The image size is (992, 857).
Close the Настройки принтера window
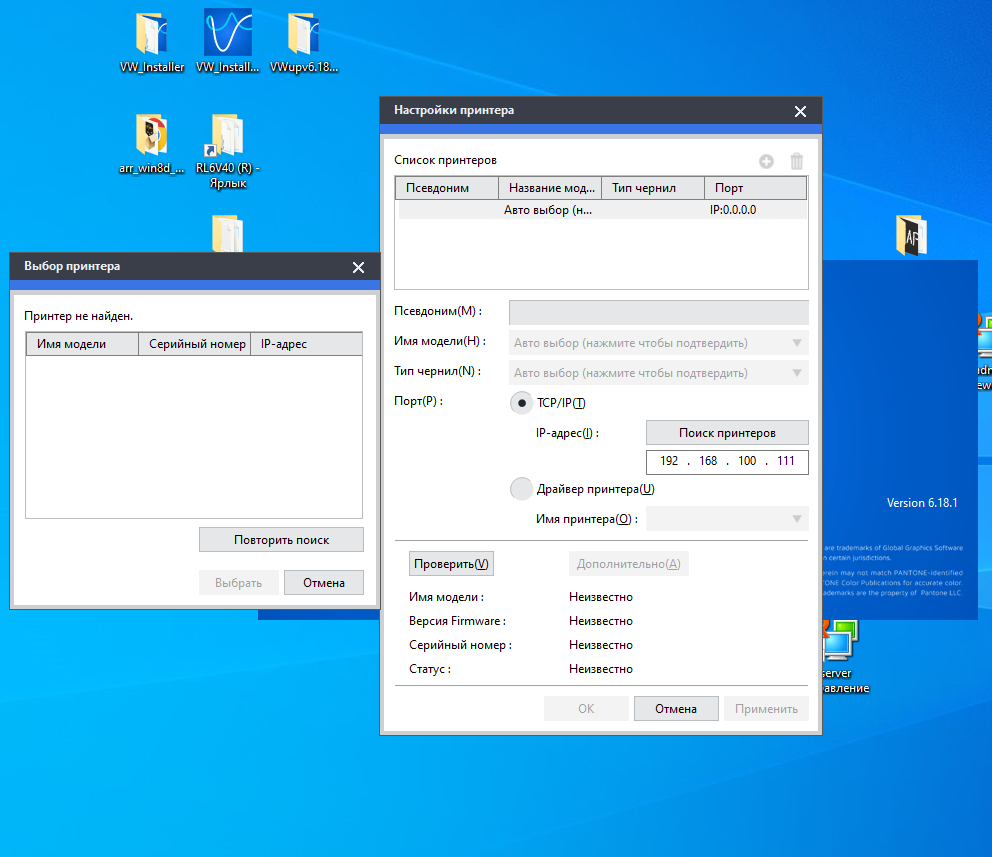pyautogui.click(x=800, y=111)
